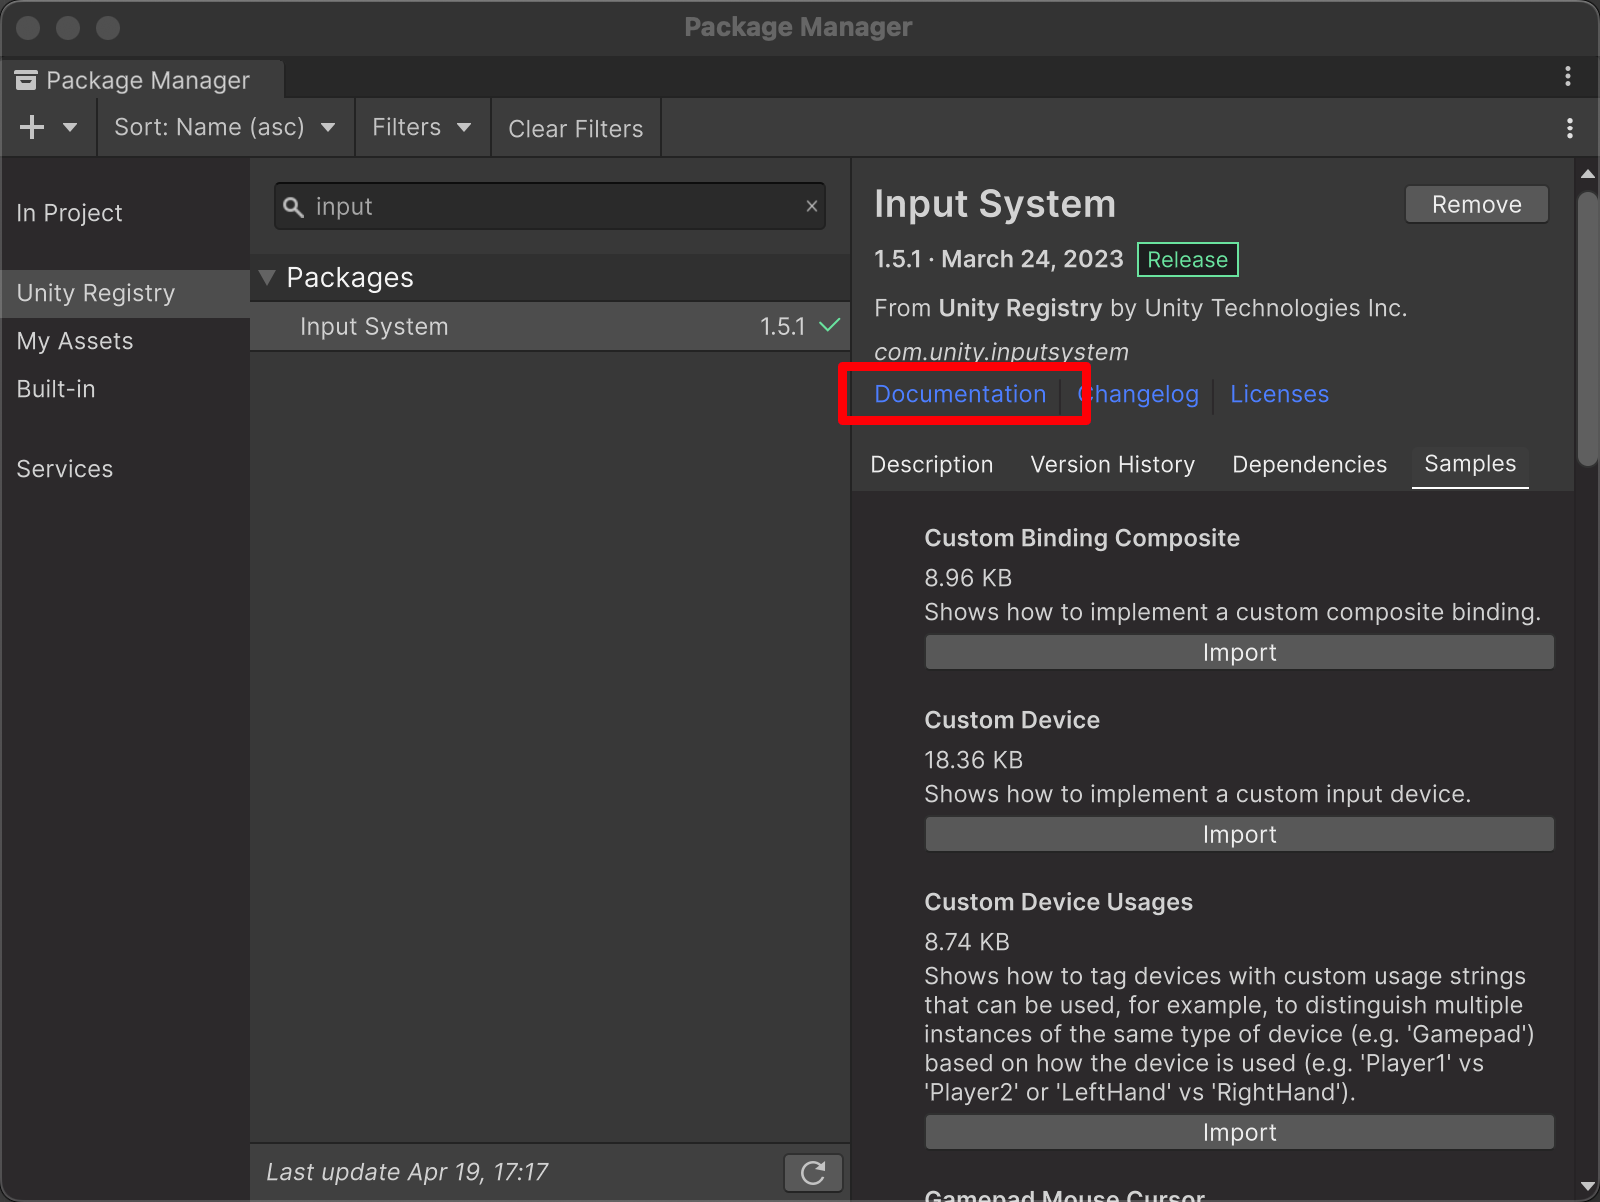The width and height of the screenshot is (1600, 1202).
Task: Select My Assets in the sidebar
Action: pyautogui.click(x=75, y=341)
